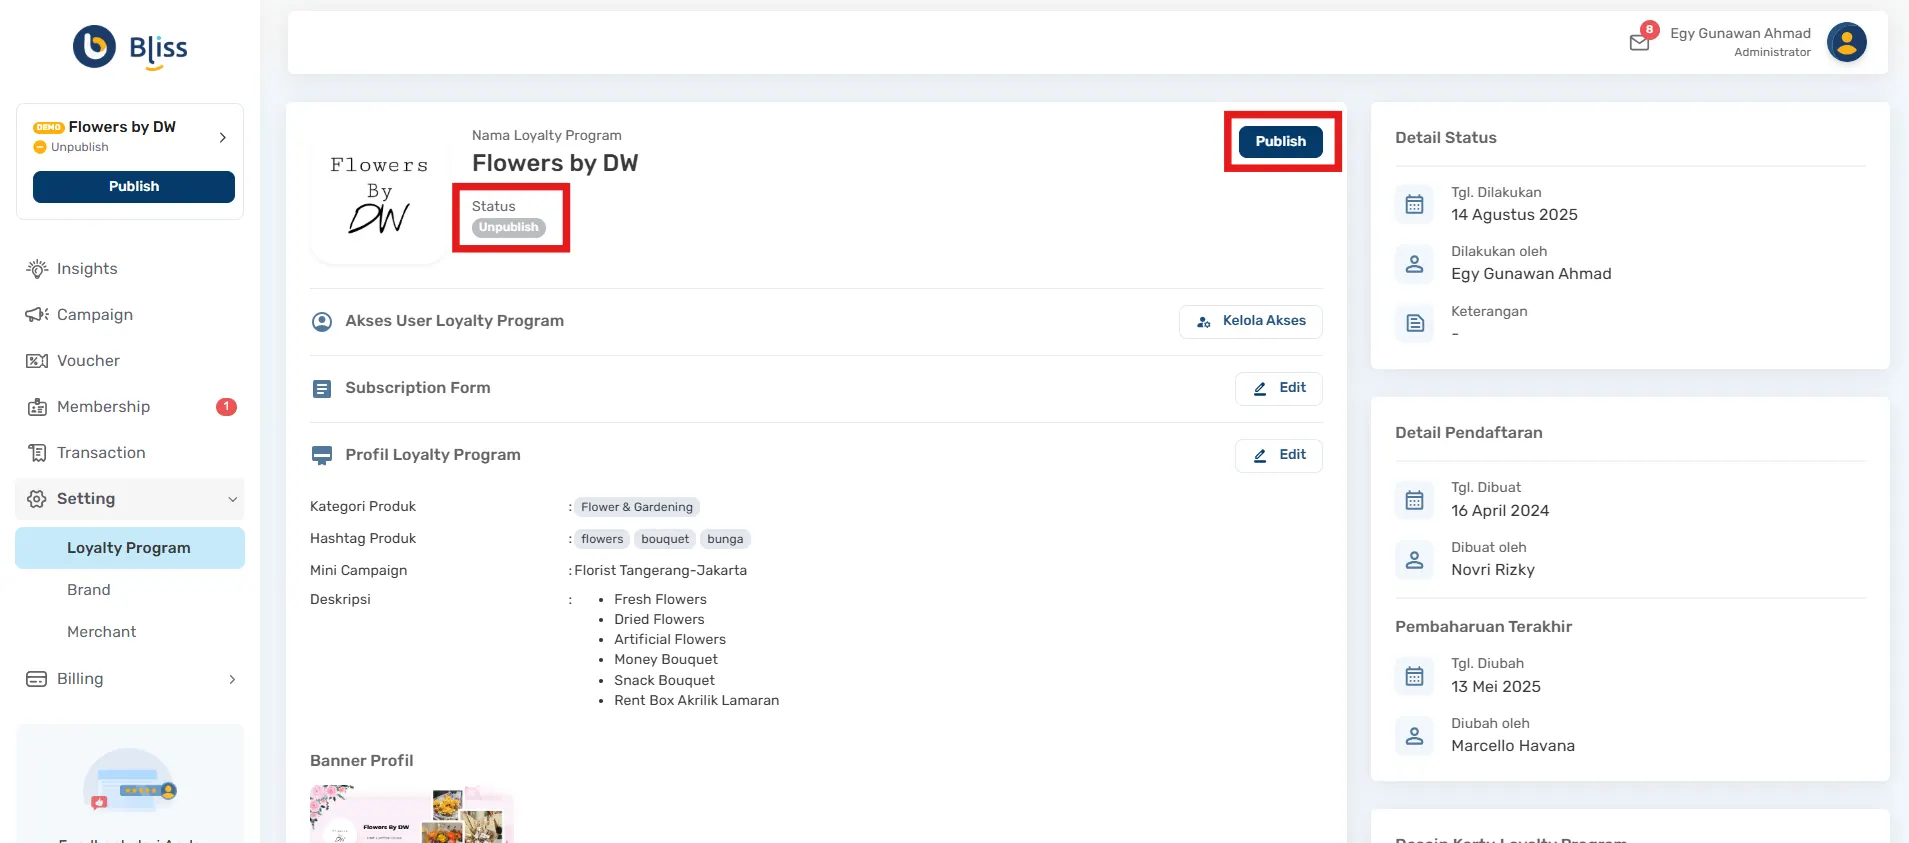1909x843 pixels.
Task: Open the Merchant settings page
Action: click(102, 632)
